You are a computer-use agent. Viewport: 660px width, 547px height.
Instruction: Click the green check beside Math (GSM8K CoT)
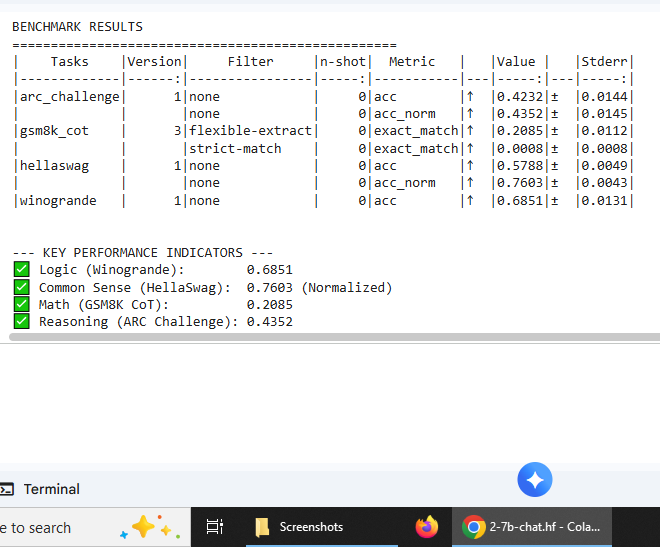click(21, 304)
